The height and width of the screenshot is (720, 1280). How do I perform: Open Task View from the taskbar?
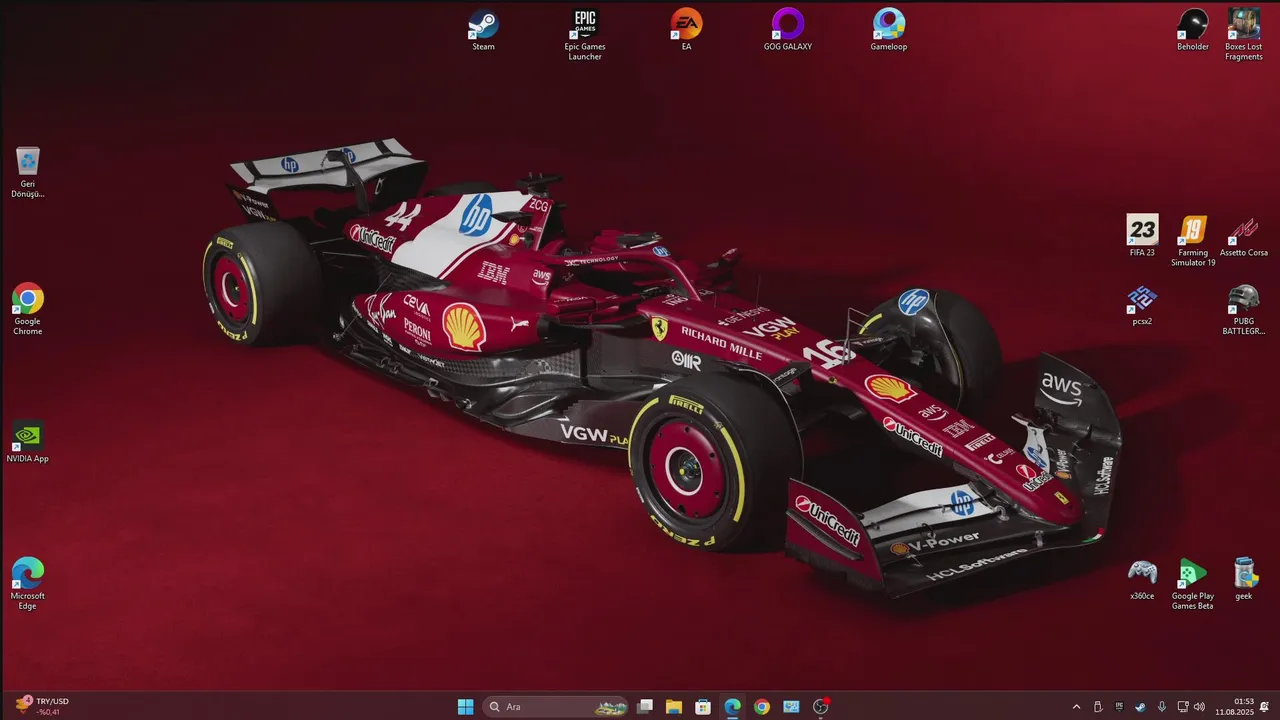(645, 707)
